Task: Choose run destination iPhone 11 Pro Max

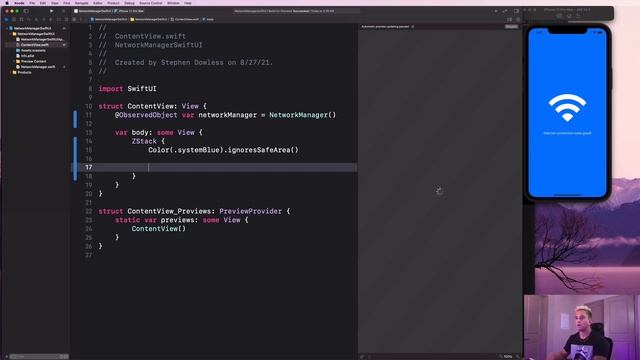Action: (129, 11)
